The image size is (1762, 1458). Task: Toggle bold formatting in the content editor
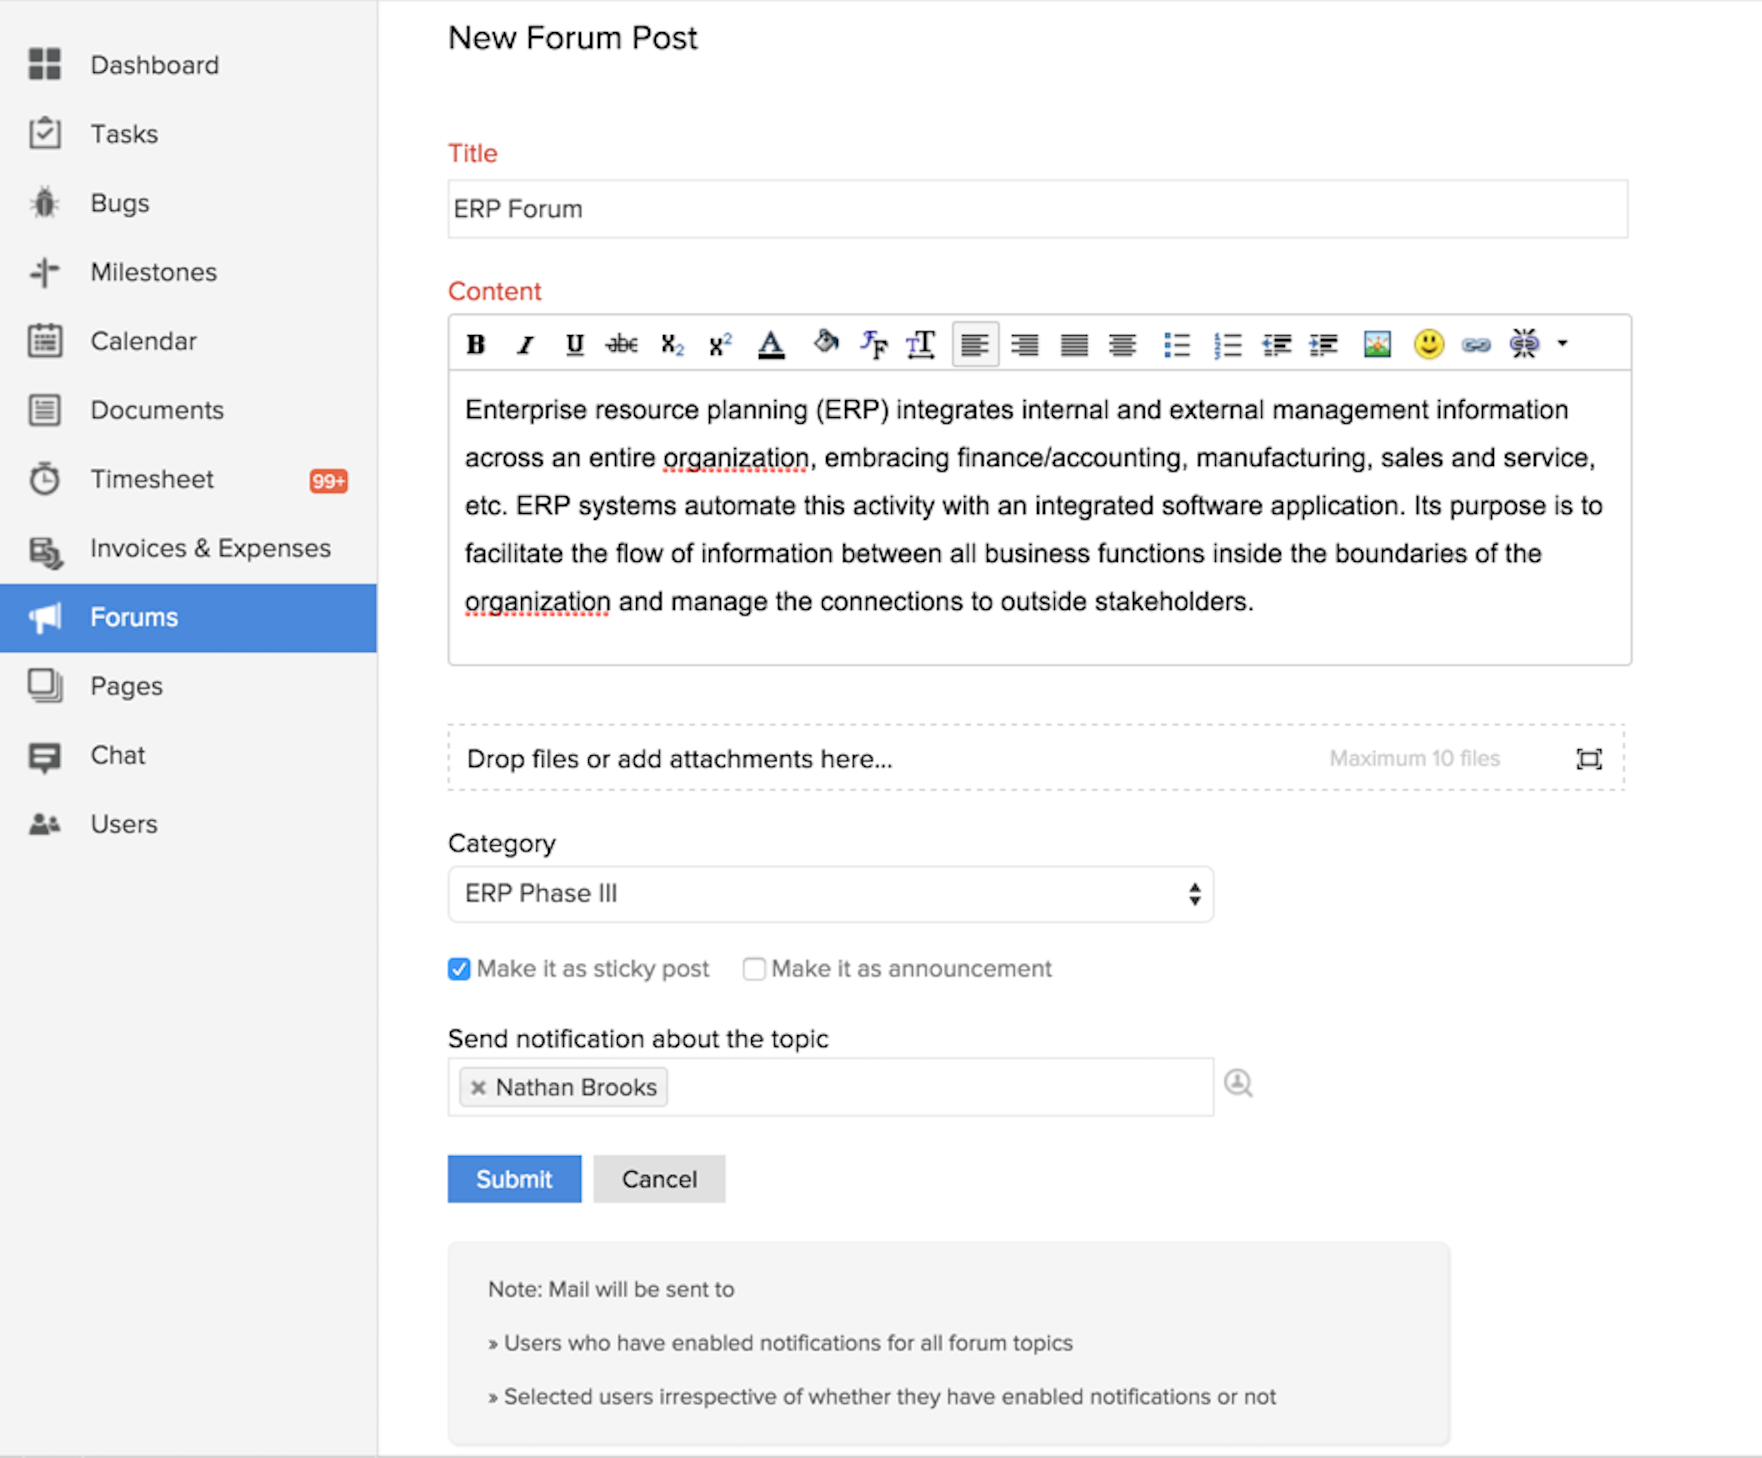[476, 344]
